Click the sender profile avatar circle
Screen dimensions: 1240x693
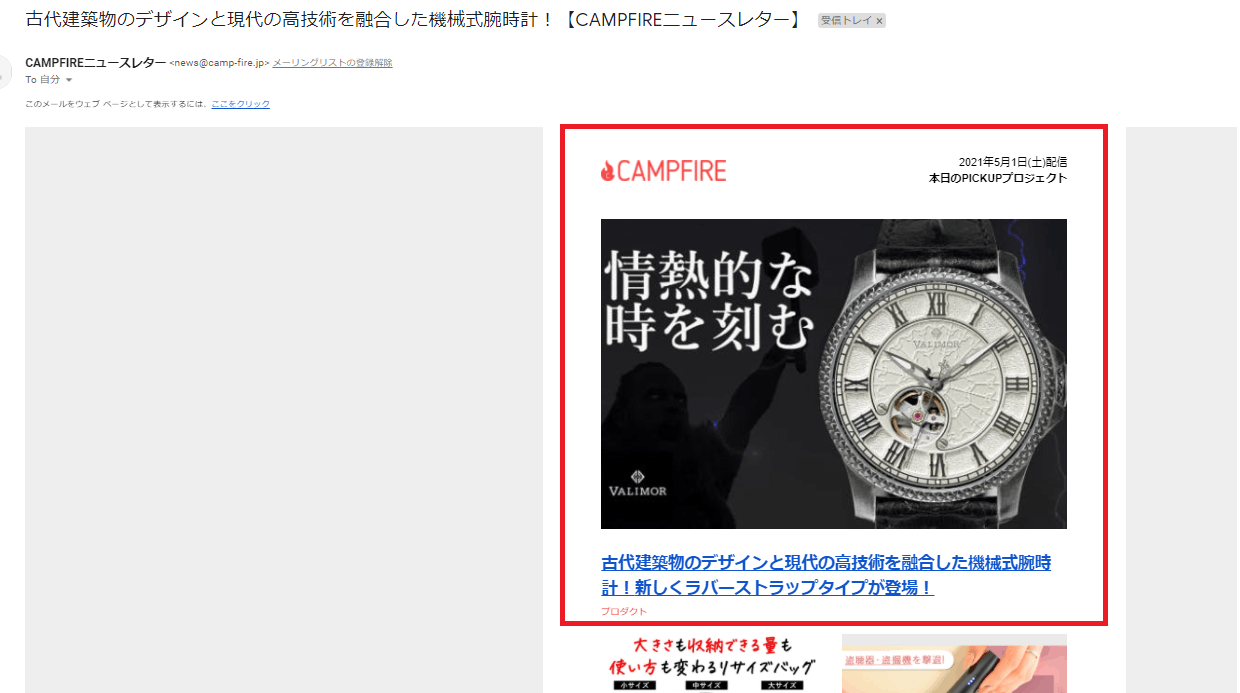tap(5, 71)
